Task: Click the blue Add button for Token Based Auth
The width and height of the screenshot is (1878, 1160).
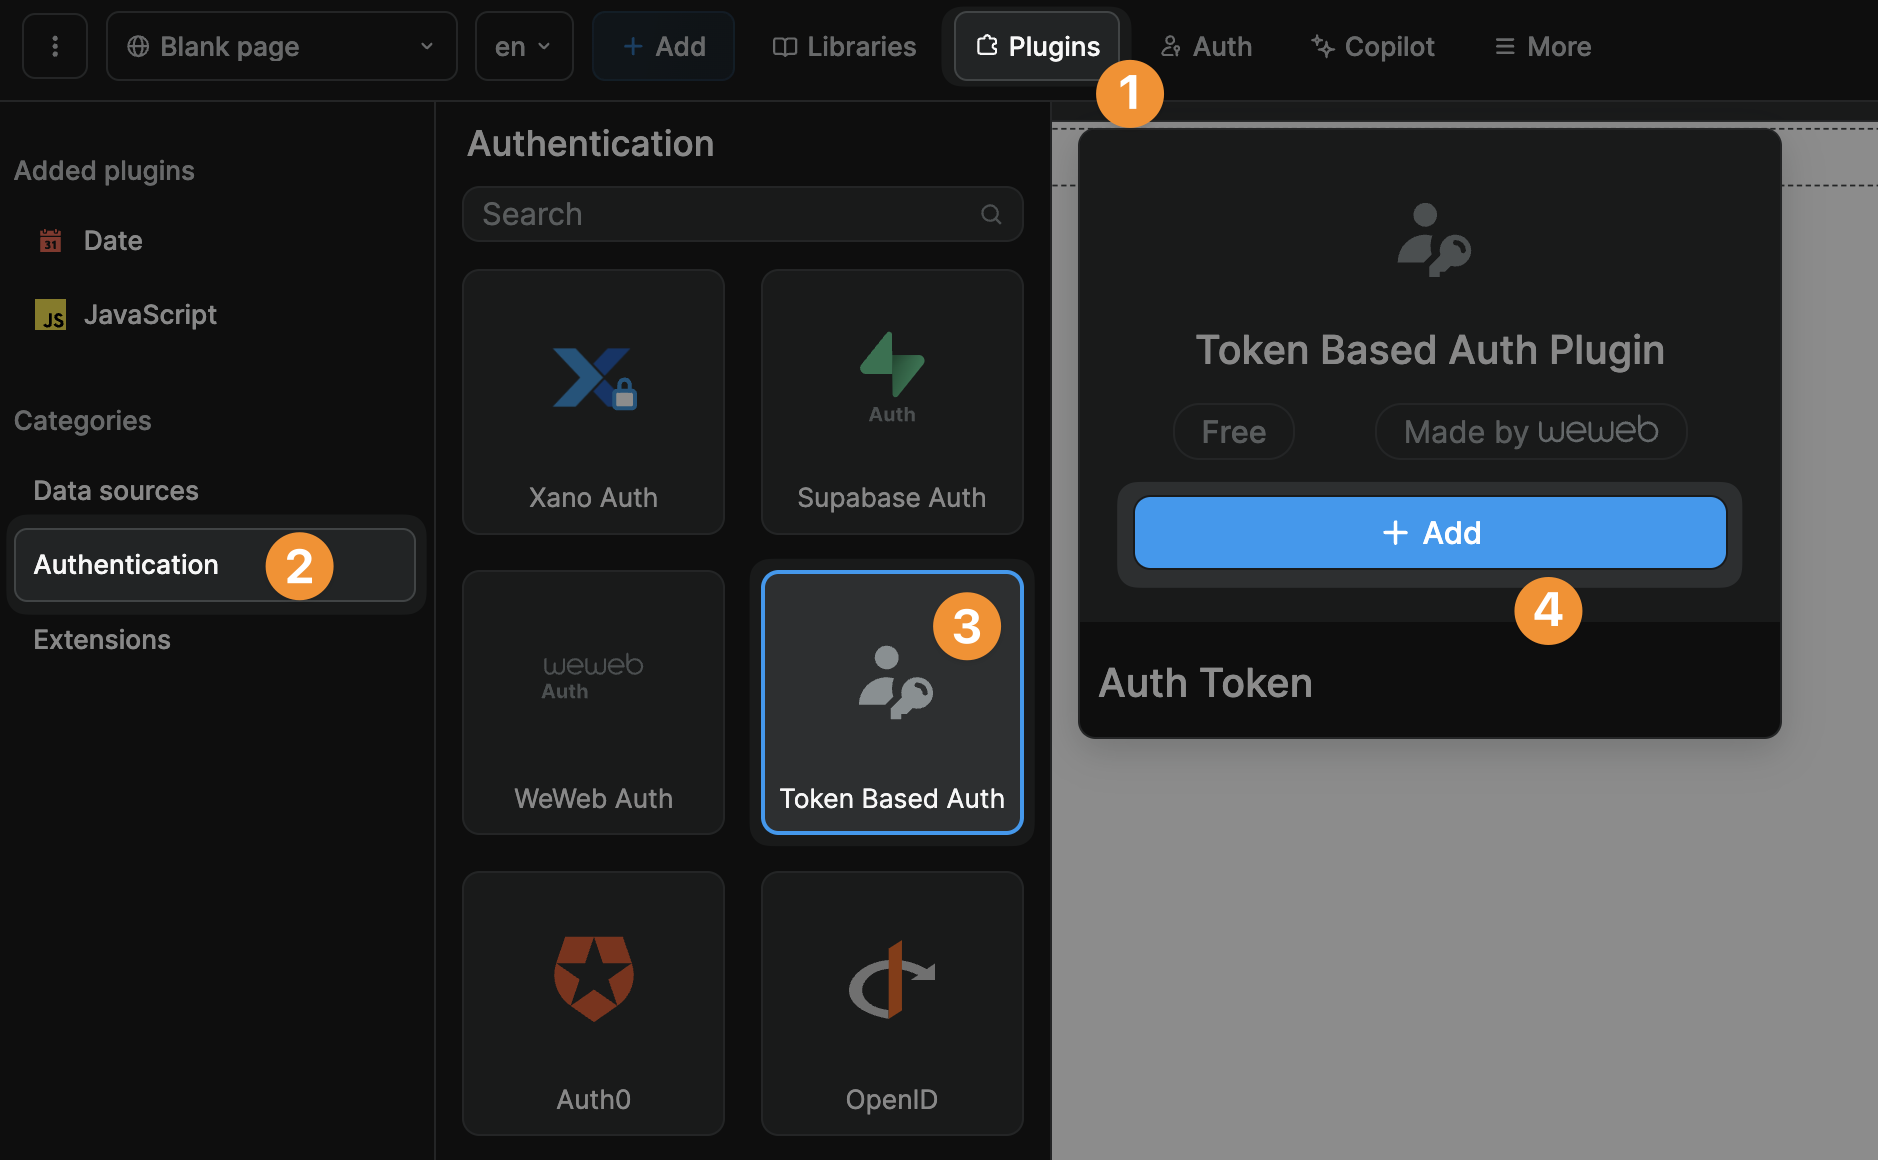Action: click(1428, 532)
